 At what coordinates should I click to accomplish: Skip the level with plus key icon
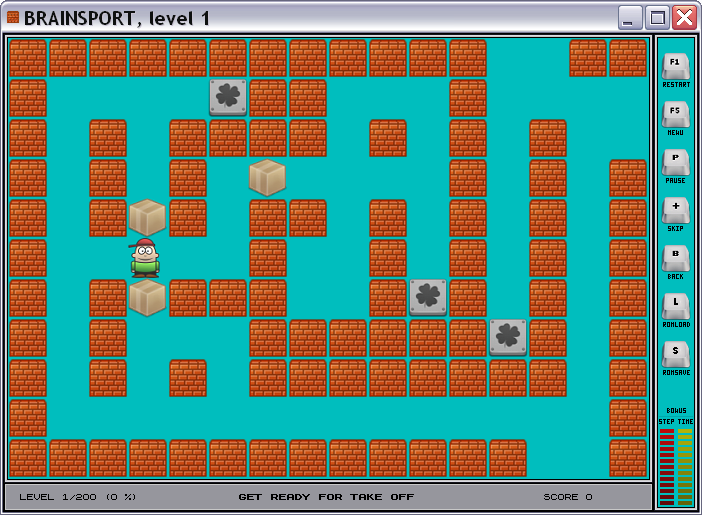[x=676, y=210]
